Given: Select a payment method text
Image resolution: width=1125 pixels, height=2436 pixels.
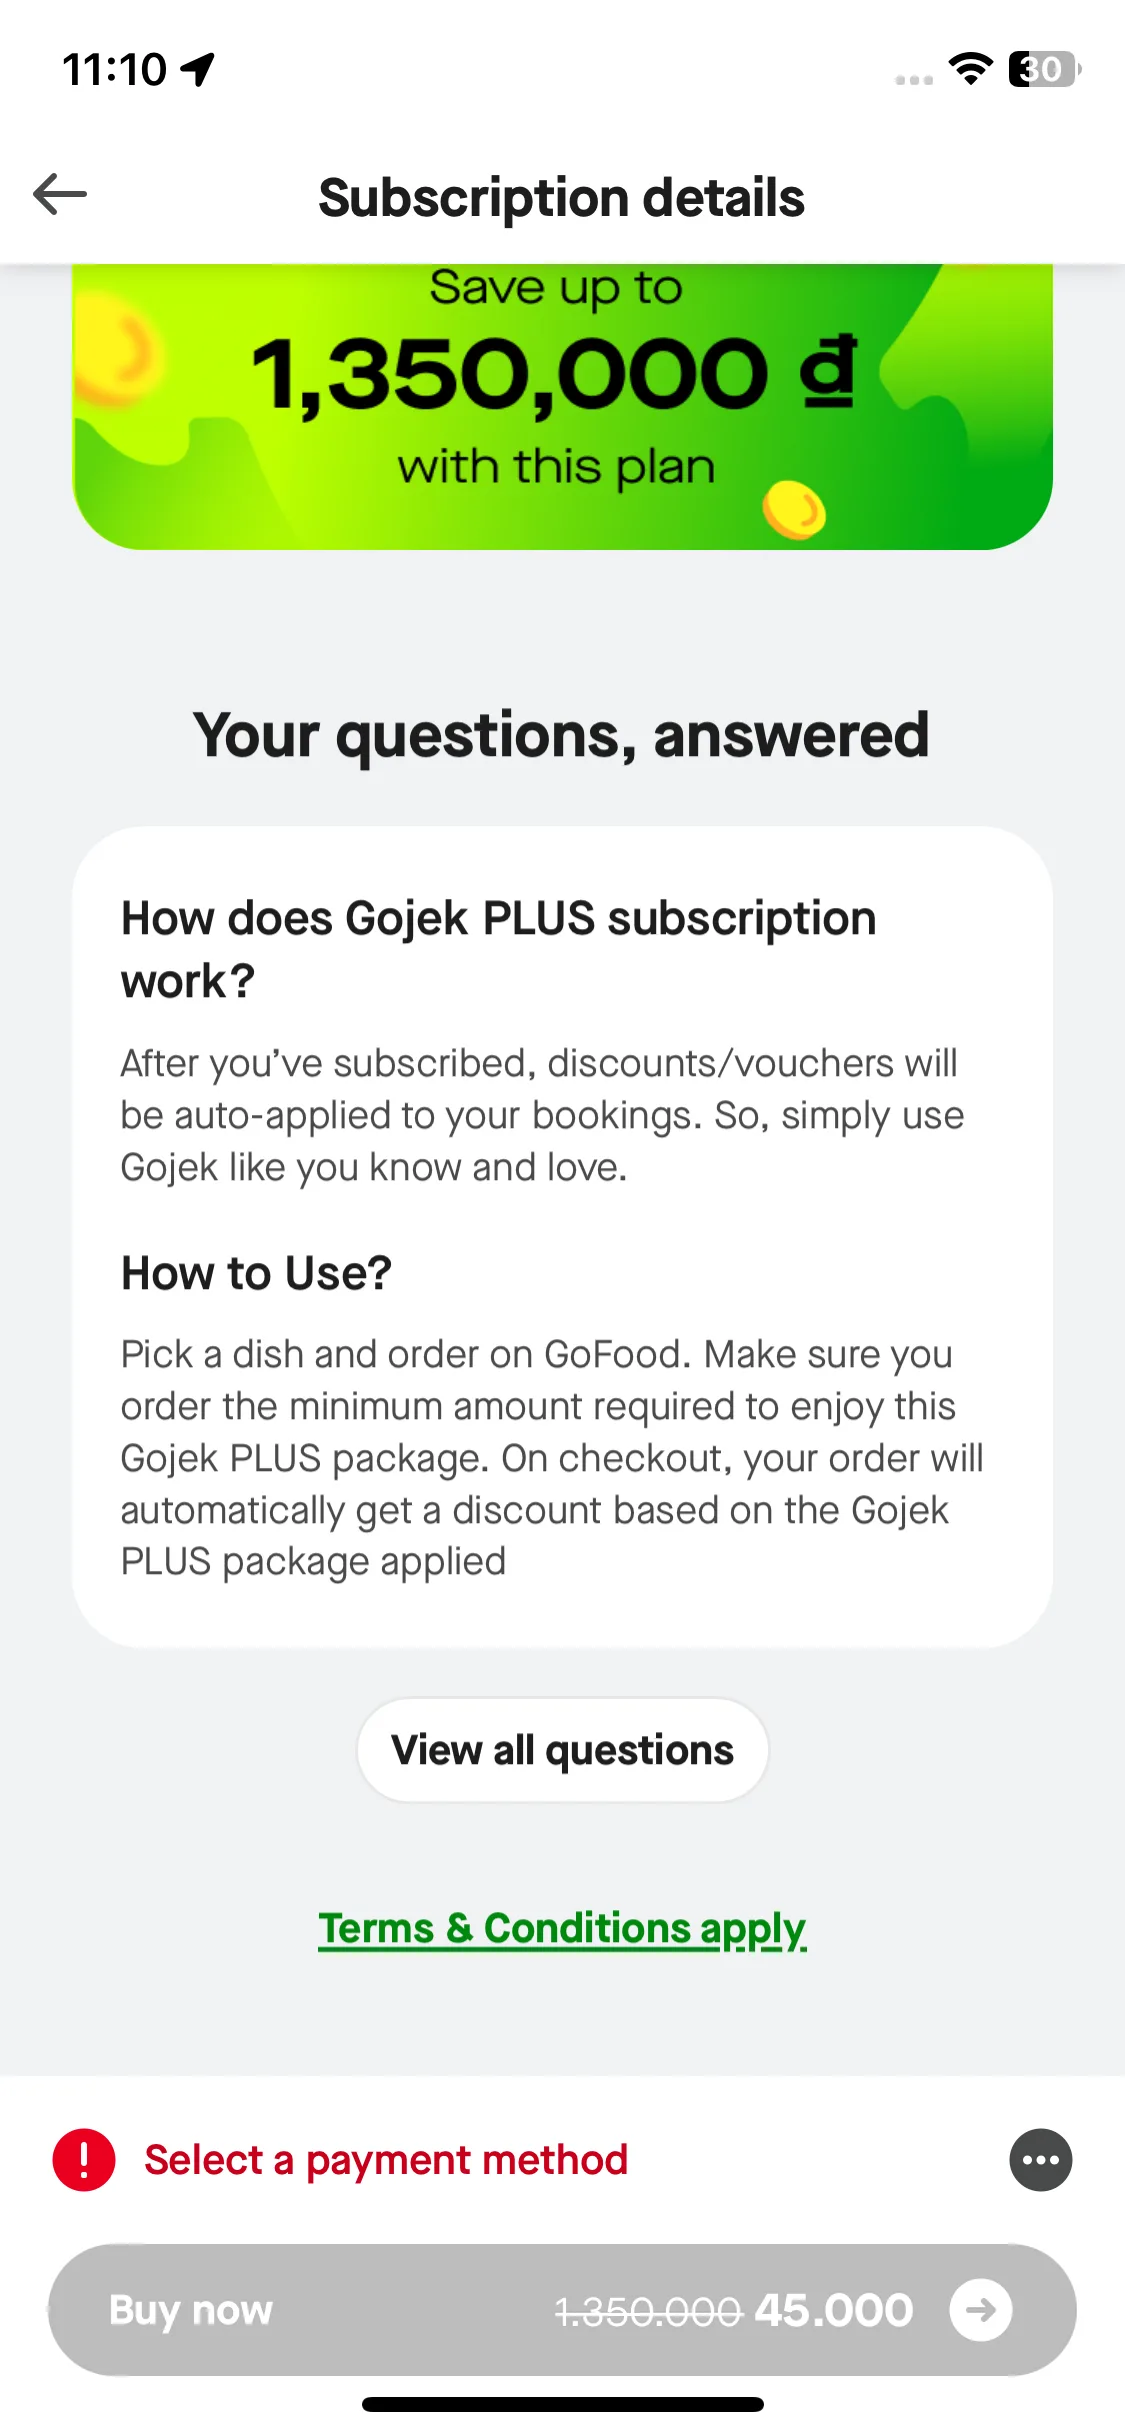Looking at the screenshot, I should coord(386,2159).
